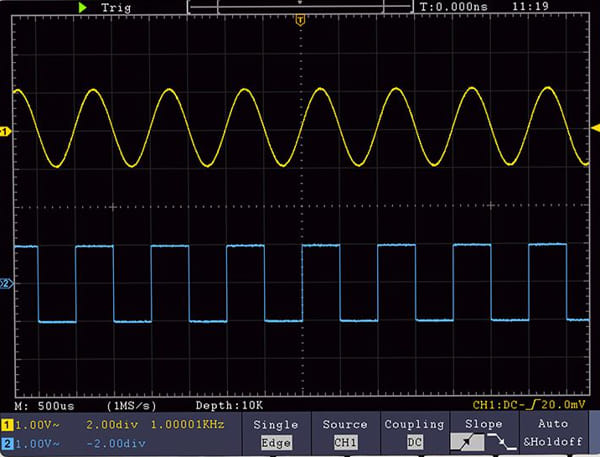The height and width of the screenshot is (457, 600).
Task: Click the yellow trigger level arrow
Action: pos(595,128)
